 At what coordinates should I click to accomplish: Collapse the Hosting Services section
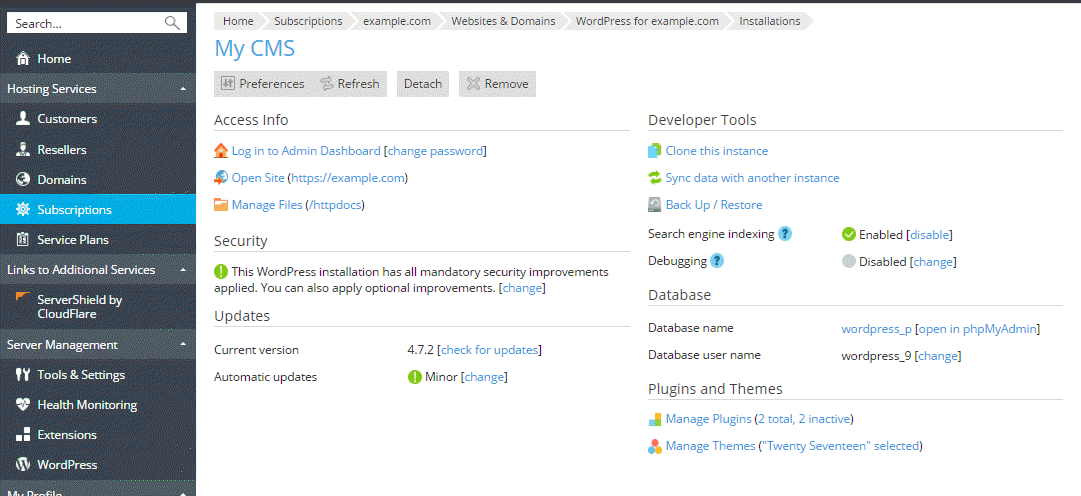[182, 89]
